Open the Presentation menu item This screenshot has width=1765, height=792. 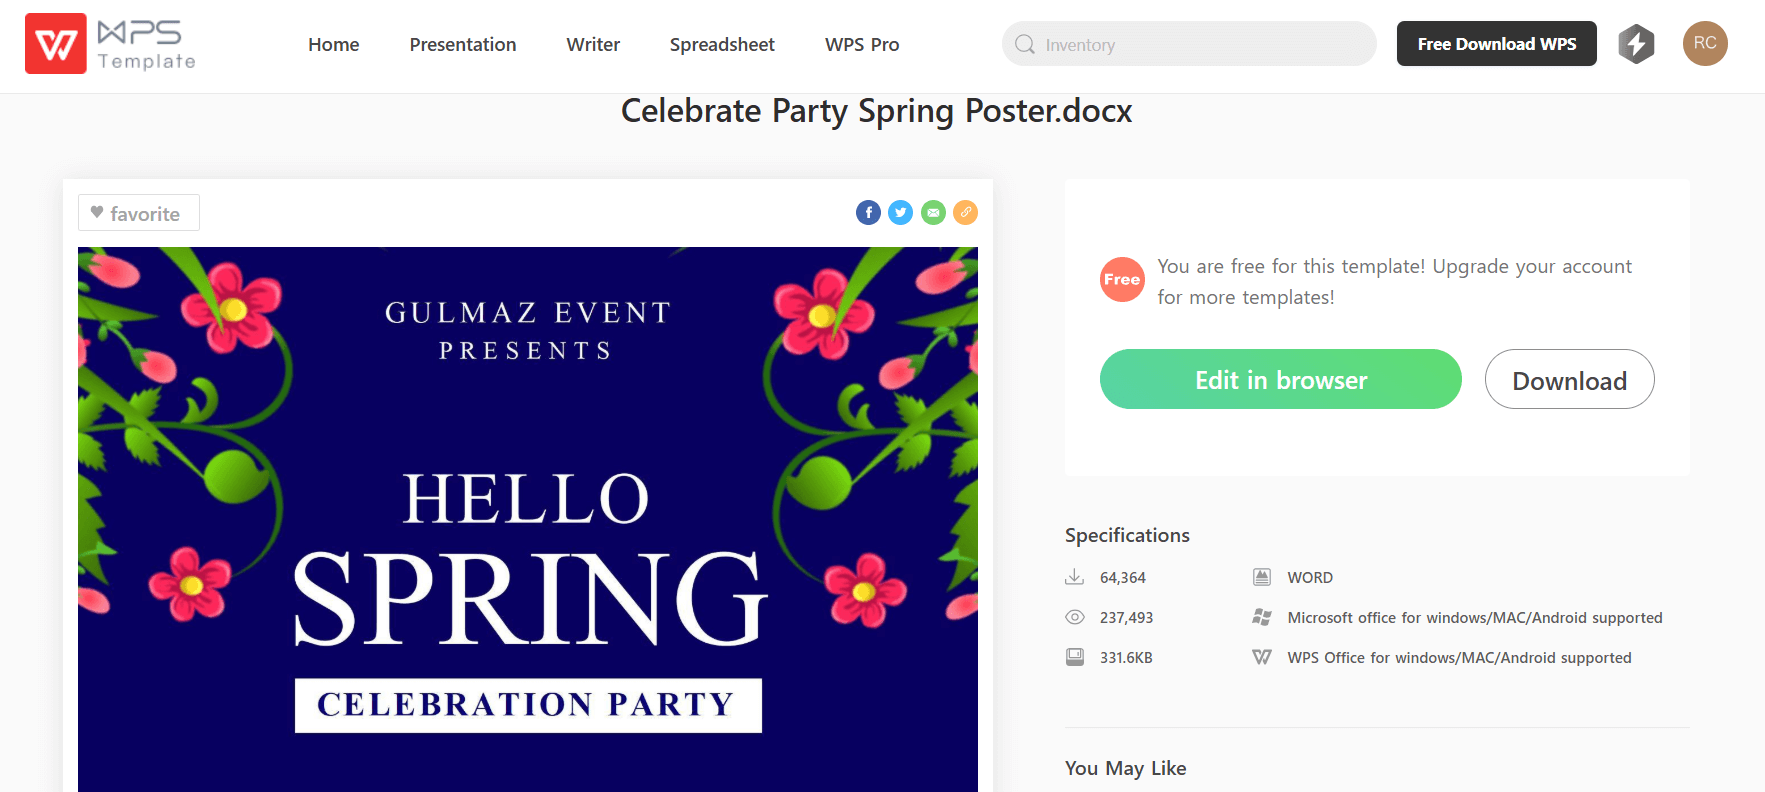click(463, 45)
